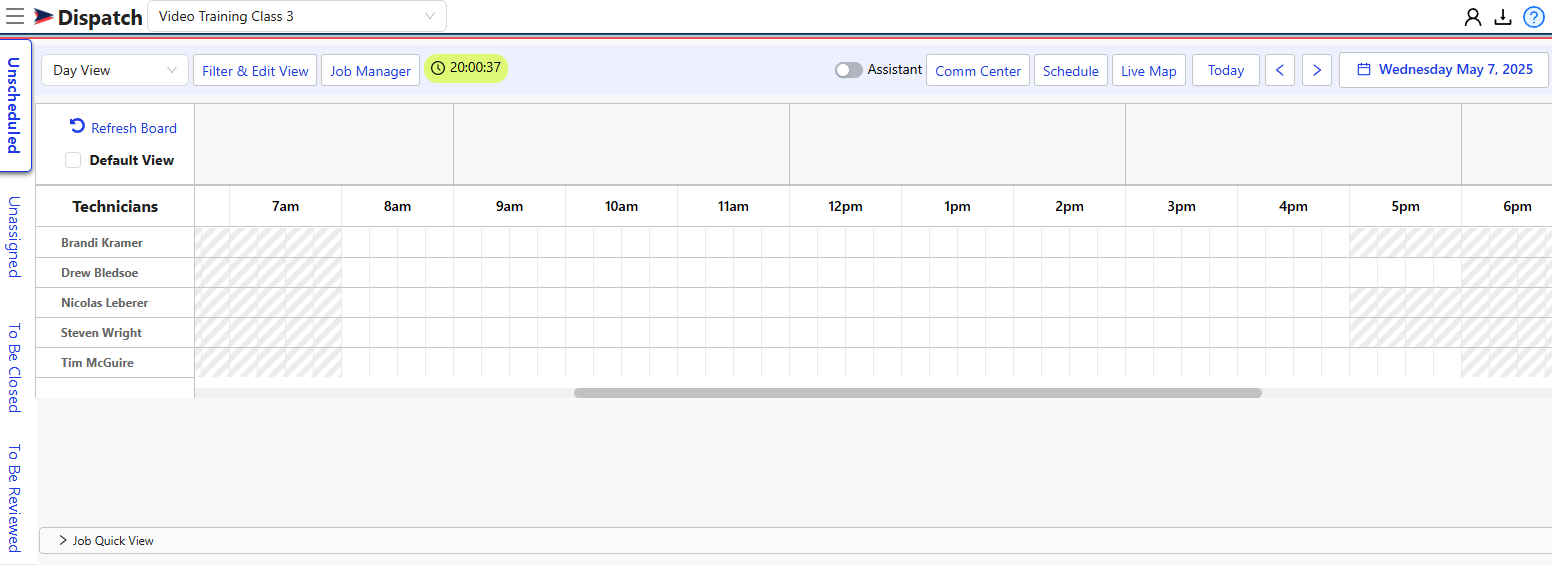1552x571 pixels.
Task: Go to previous day arrow
Action: [x=1280, y=70]
